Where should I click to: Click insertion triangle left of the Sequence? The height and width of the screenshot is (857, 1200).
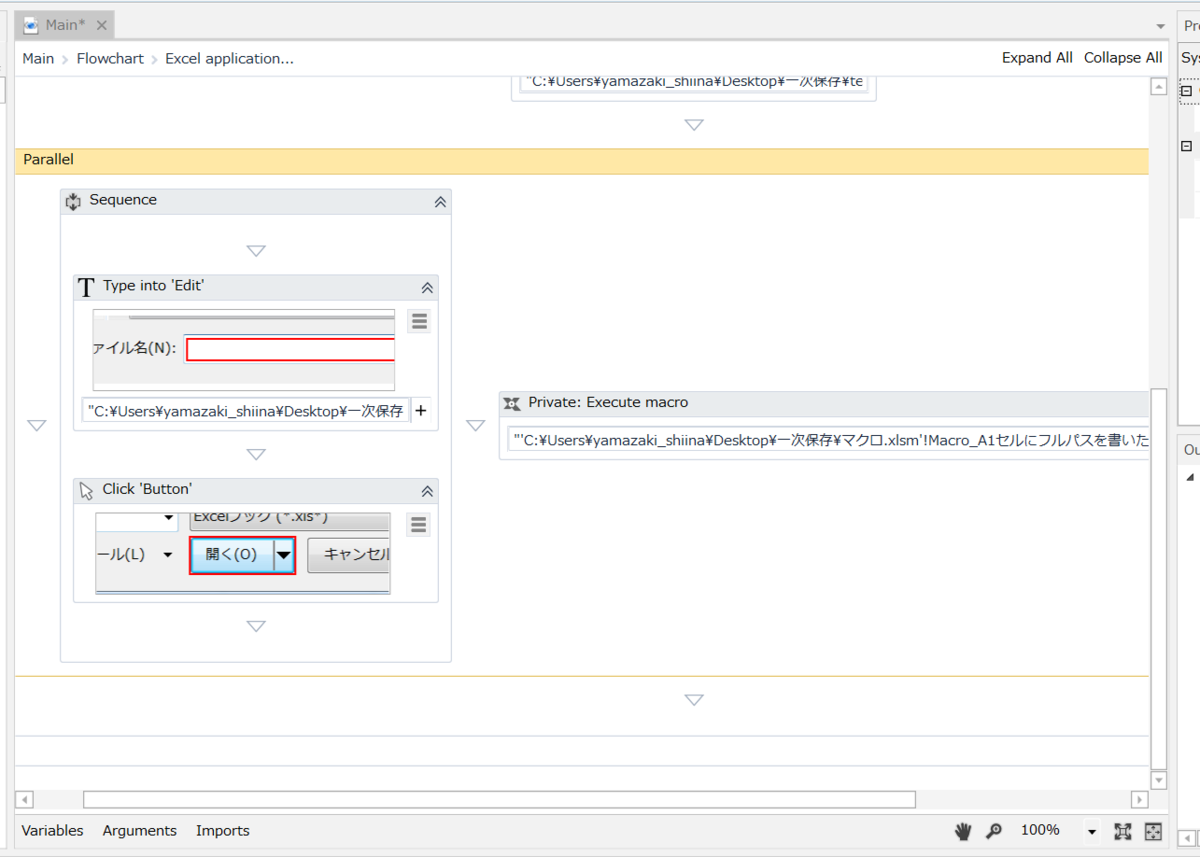pos(37,425)
